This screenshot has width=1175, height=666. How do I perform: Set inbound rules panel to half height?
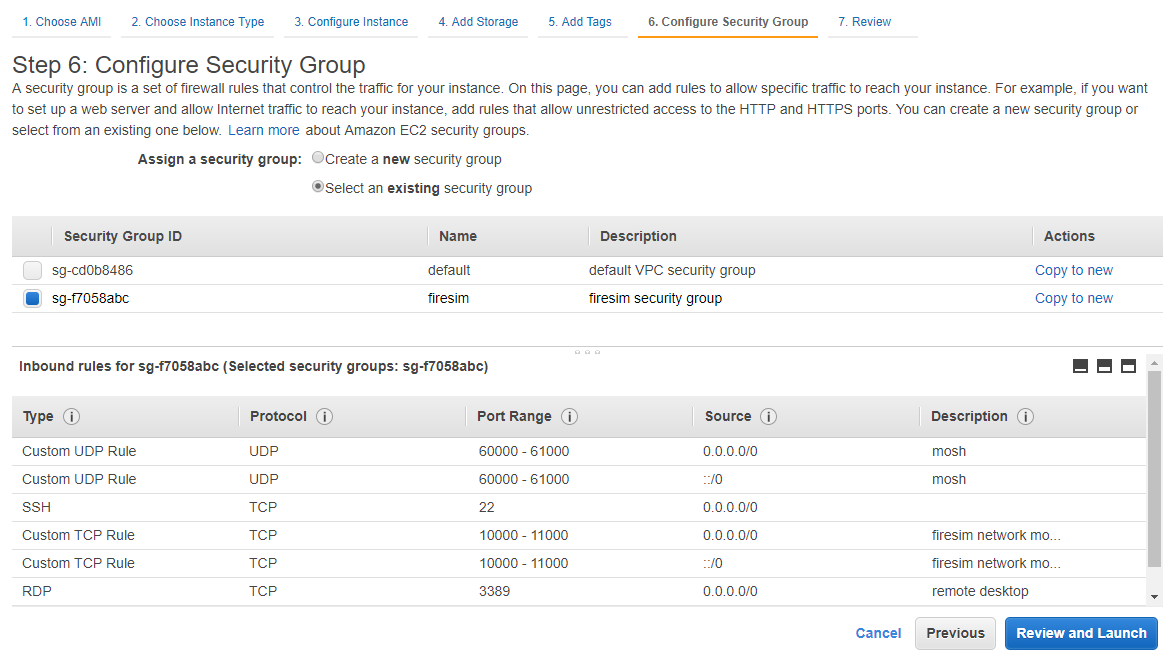[1105, 366]
